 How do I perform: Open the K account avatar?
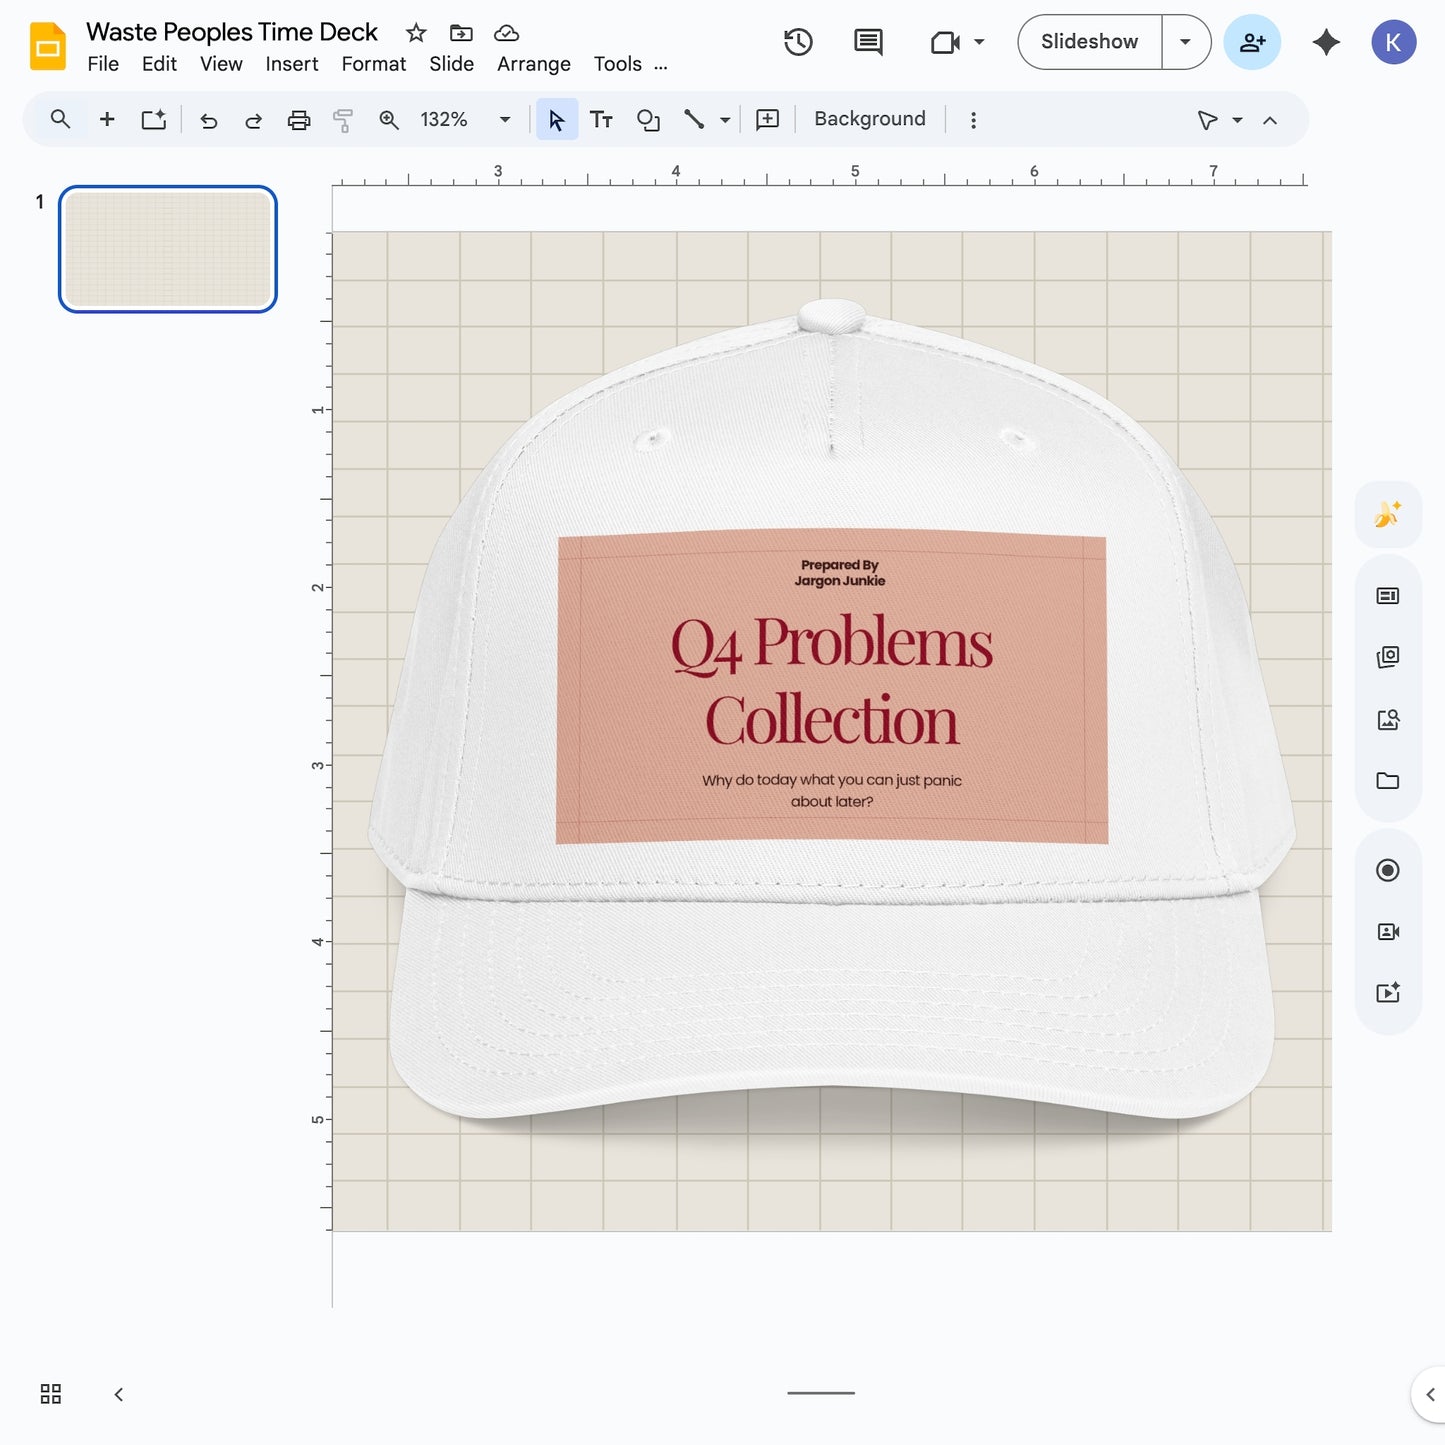tap(1393, 42)
